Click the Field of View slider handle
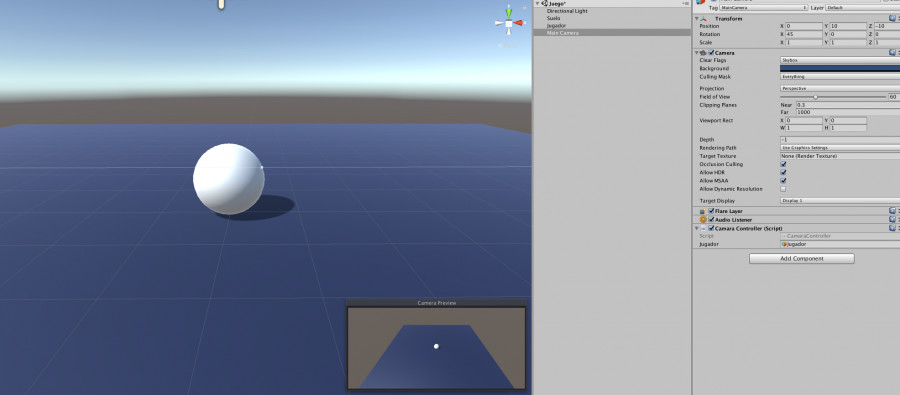Image resolution: width=900 pixels, height=395 pixels. pyautogui.click(x=815, y=97)
